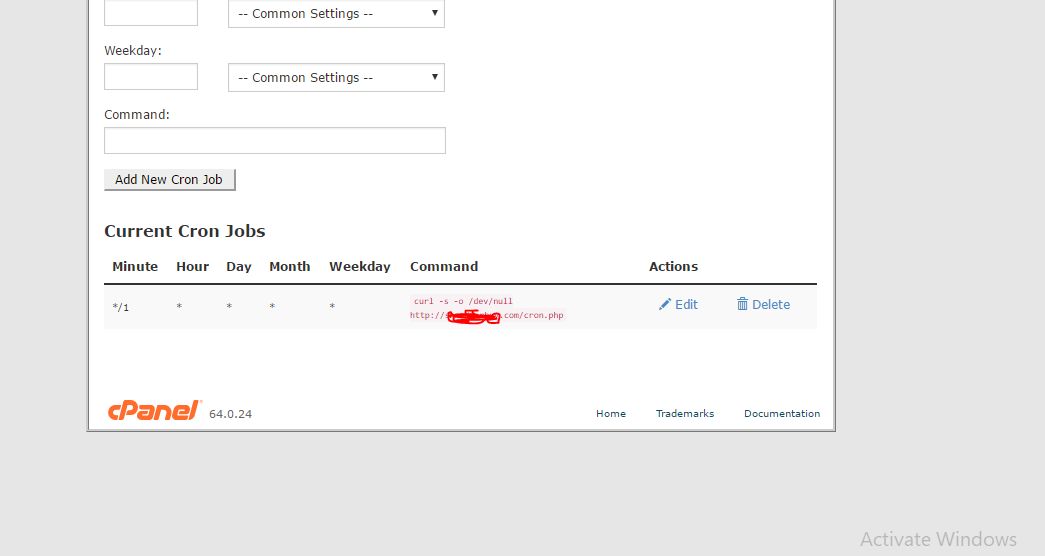Click the Day column header
Image resolution: width=1045 pixels, height=556 pixels.
[x=239, y=267]
